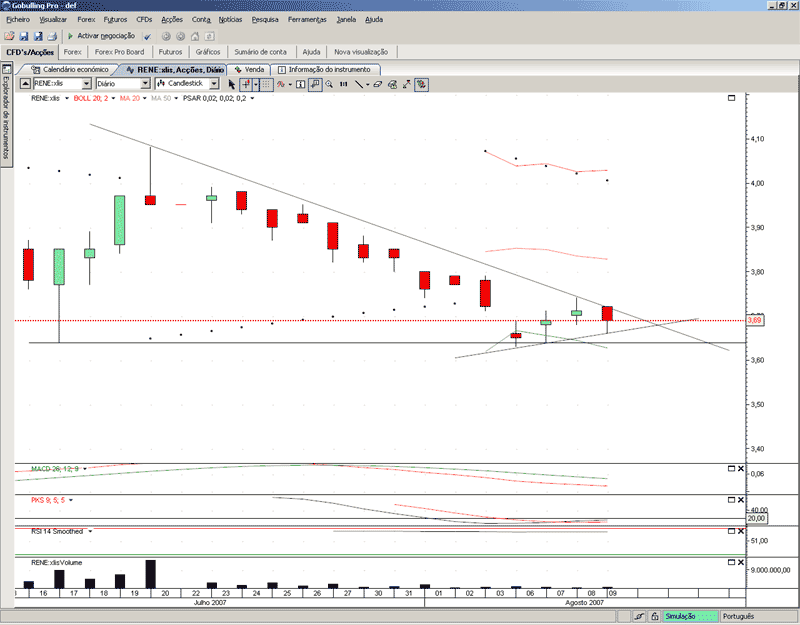Image resolution: width=800 pixels, height=625 pixels.
Task: Switch to the Venda tab
Action: point(249,69)
